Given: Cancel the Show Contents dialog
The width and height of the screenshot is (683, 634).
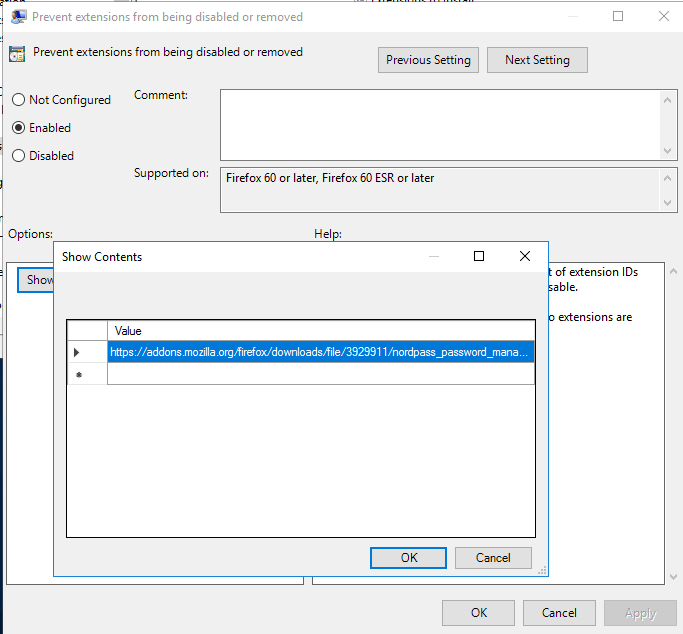Looking at the screenshot, I should tap(493, 558).
